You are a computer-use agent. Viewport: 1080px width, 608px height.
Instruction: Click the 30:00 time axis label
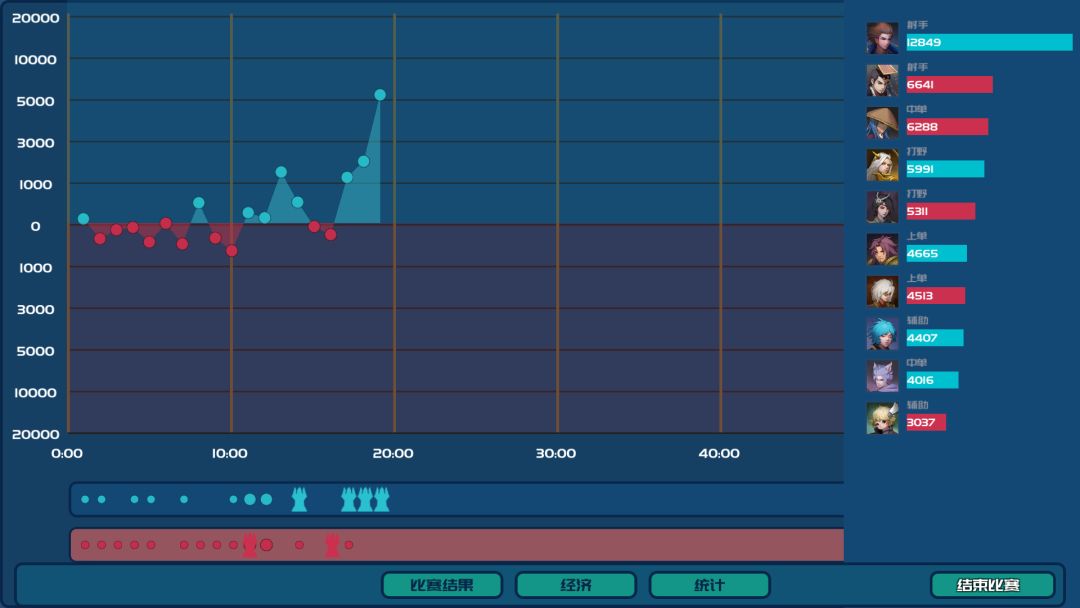(556, 453)
